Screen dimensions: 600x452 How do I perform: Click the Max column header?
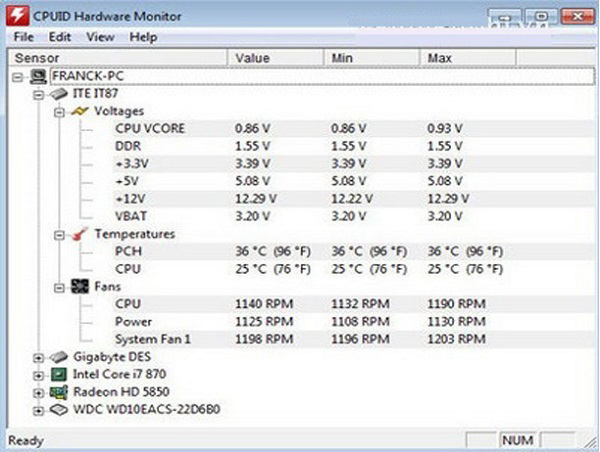coord(468,58)
